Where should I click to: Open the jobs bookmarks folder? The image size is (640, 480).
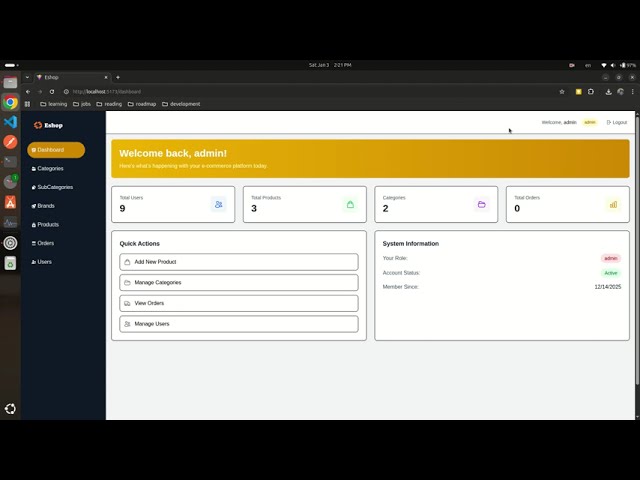(x=82, y=104)
